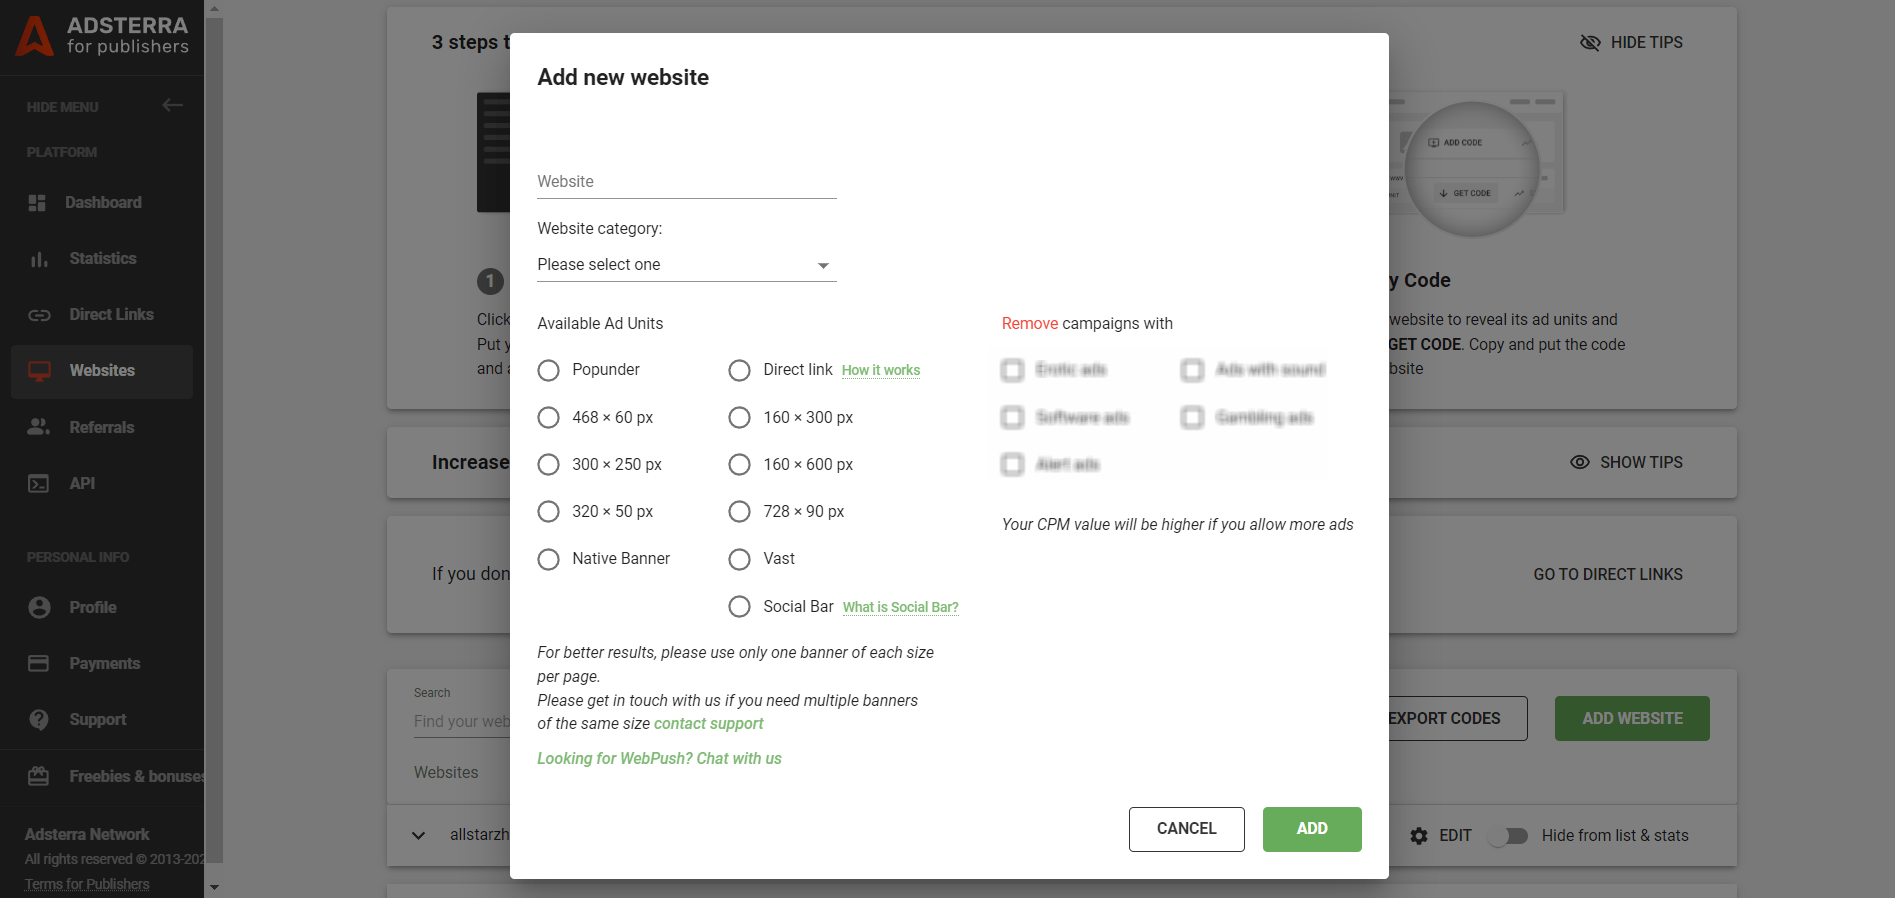Open Websites via the monitor icon
1895x898 pixels.
point(39,370)
